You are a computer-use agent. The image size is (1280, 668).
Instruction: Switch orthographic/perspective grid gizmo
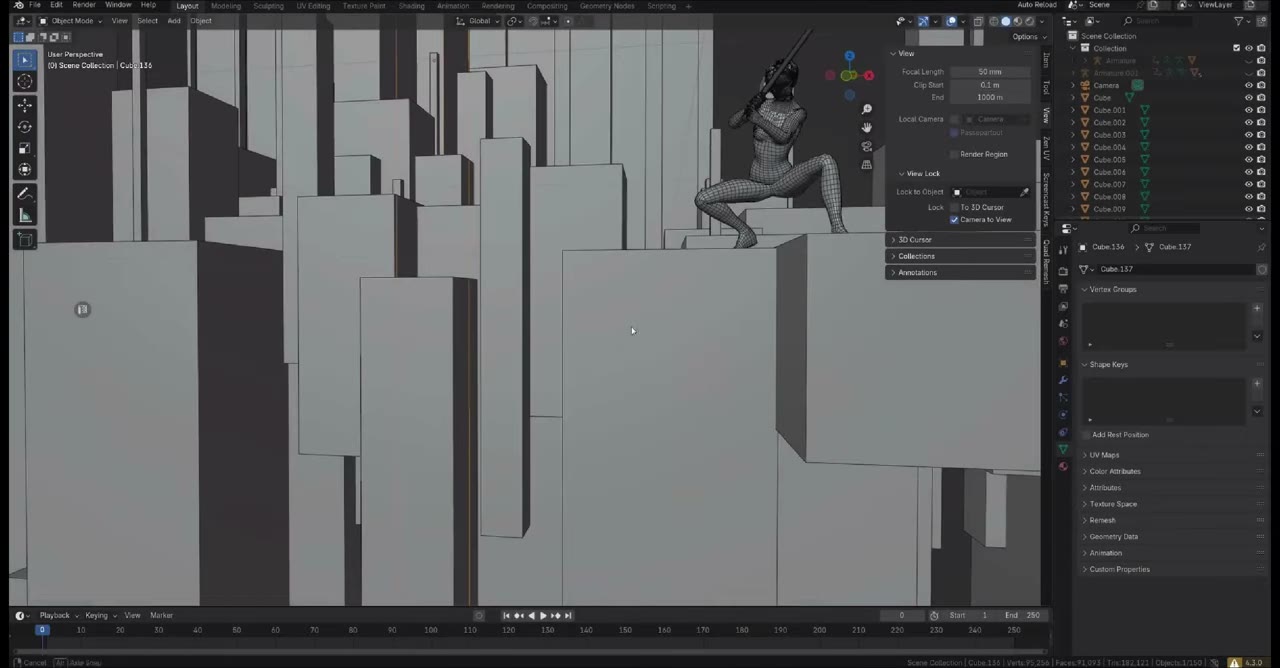pyautogui.click(x=867, y=165)
